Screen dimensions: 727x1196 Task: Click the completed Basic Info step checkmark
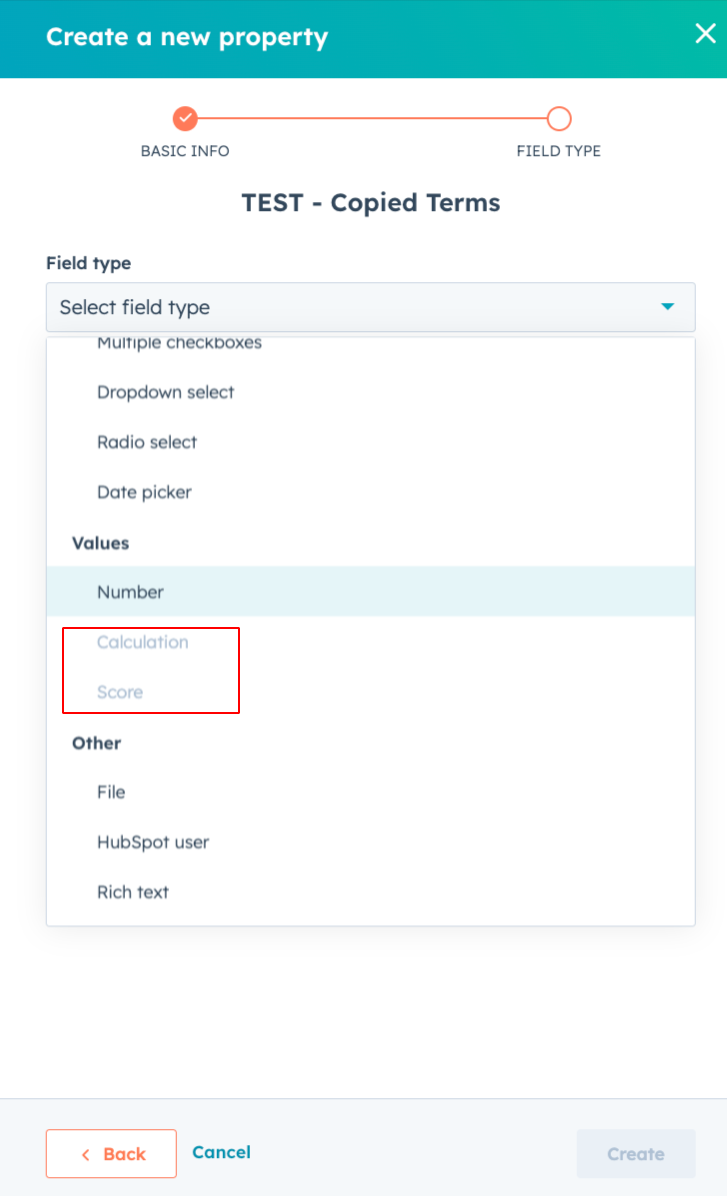tap(185, 117)
